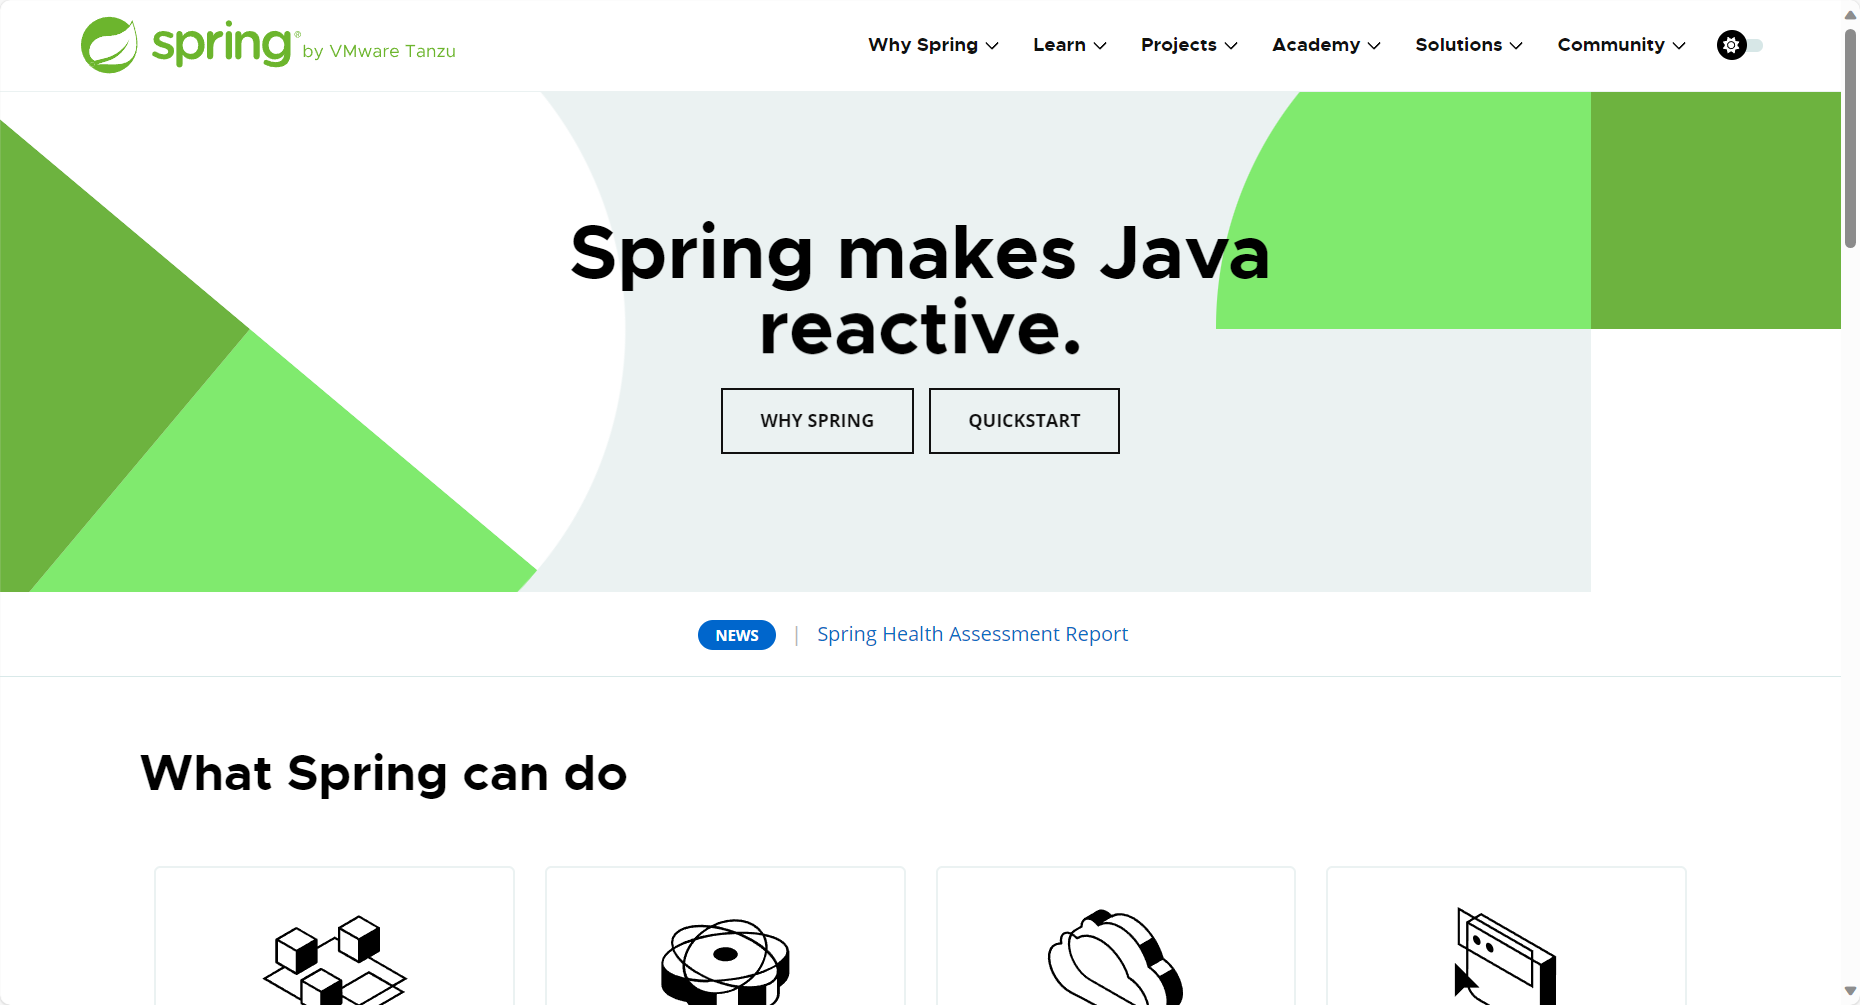Click the vertical scrollbar thumb
The width and height of the screenshot is (1860, 1005).
[1850, 137]
